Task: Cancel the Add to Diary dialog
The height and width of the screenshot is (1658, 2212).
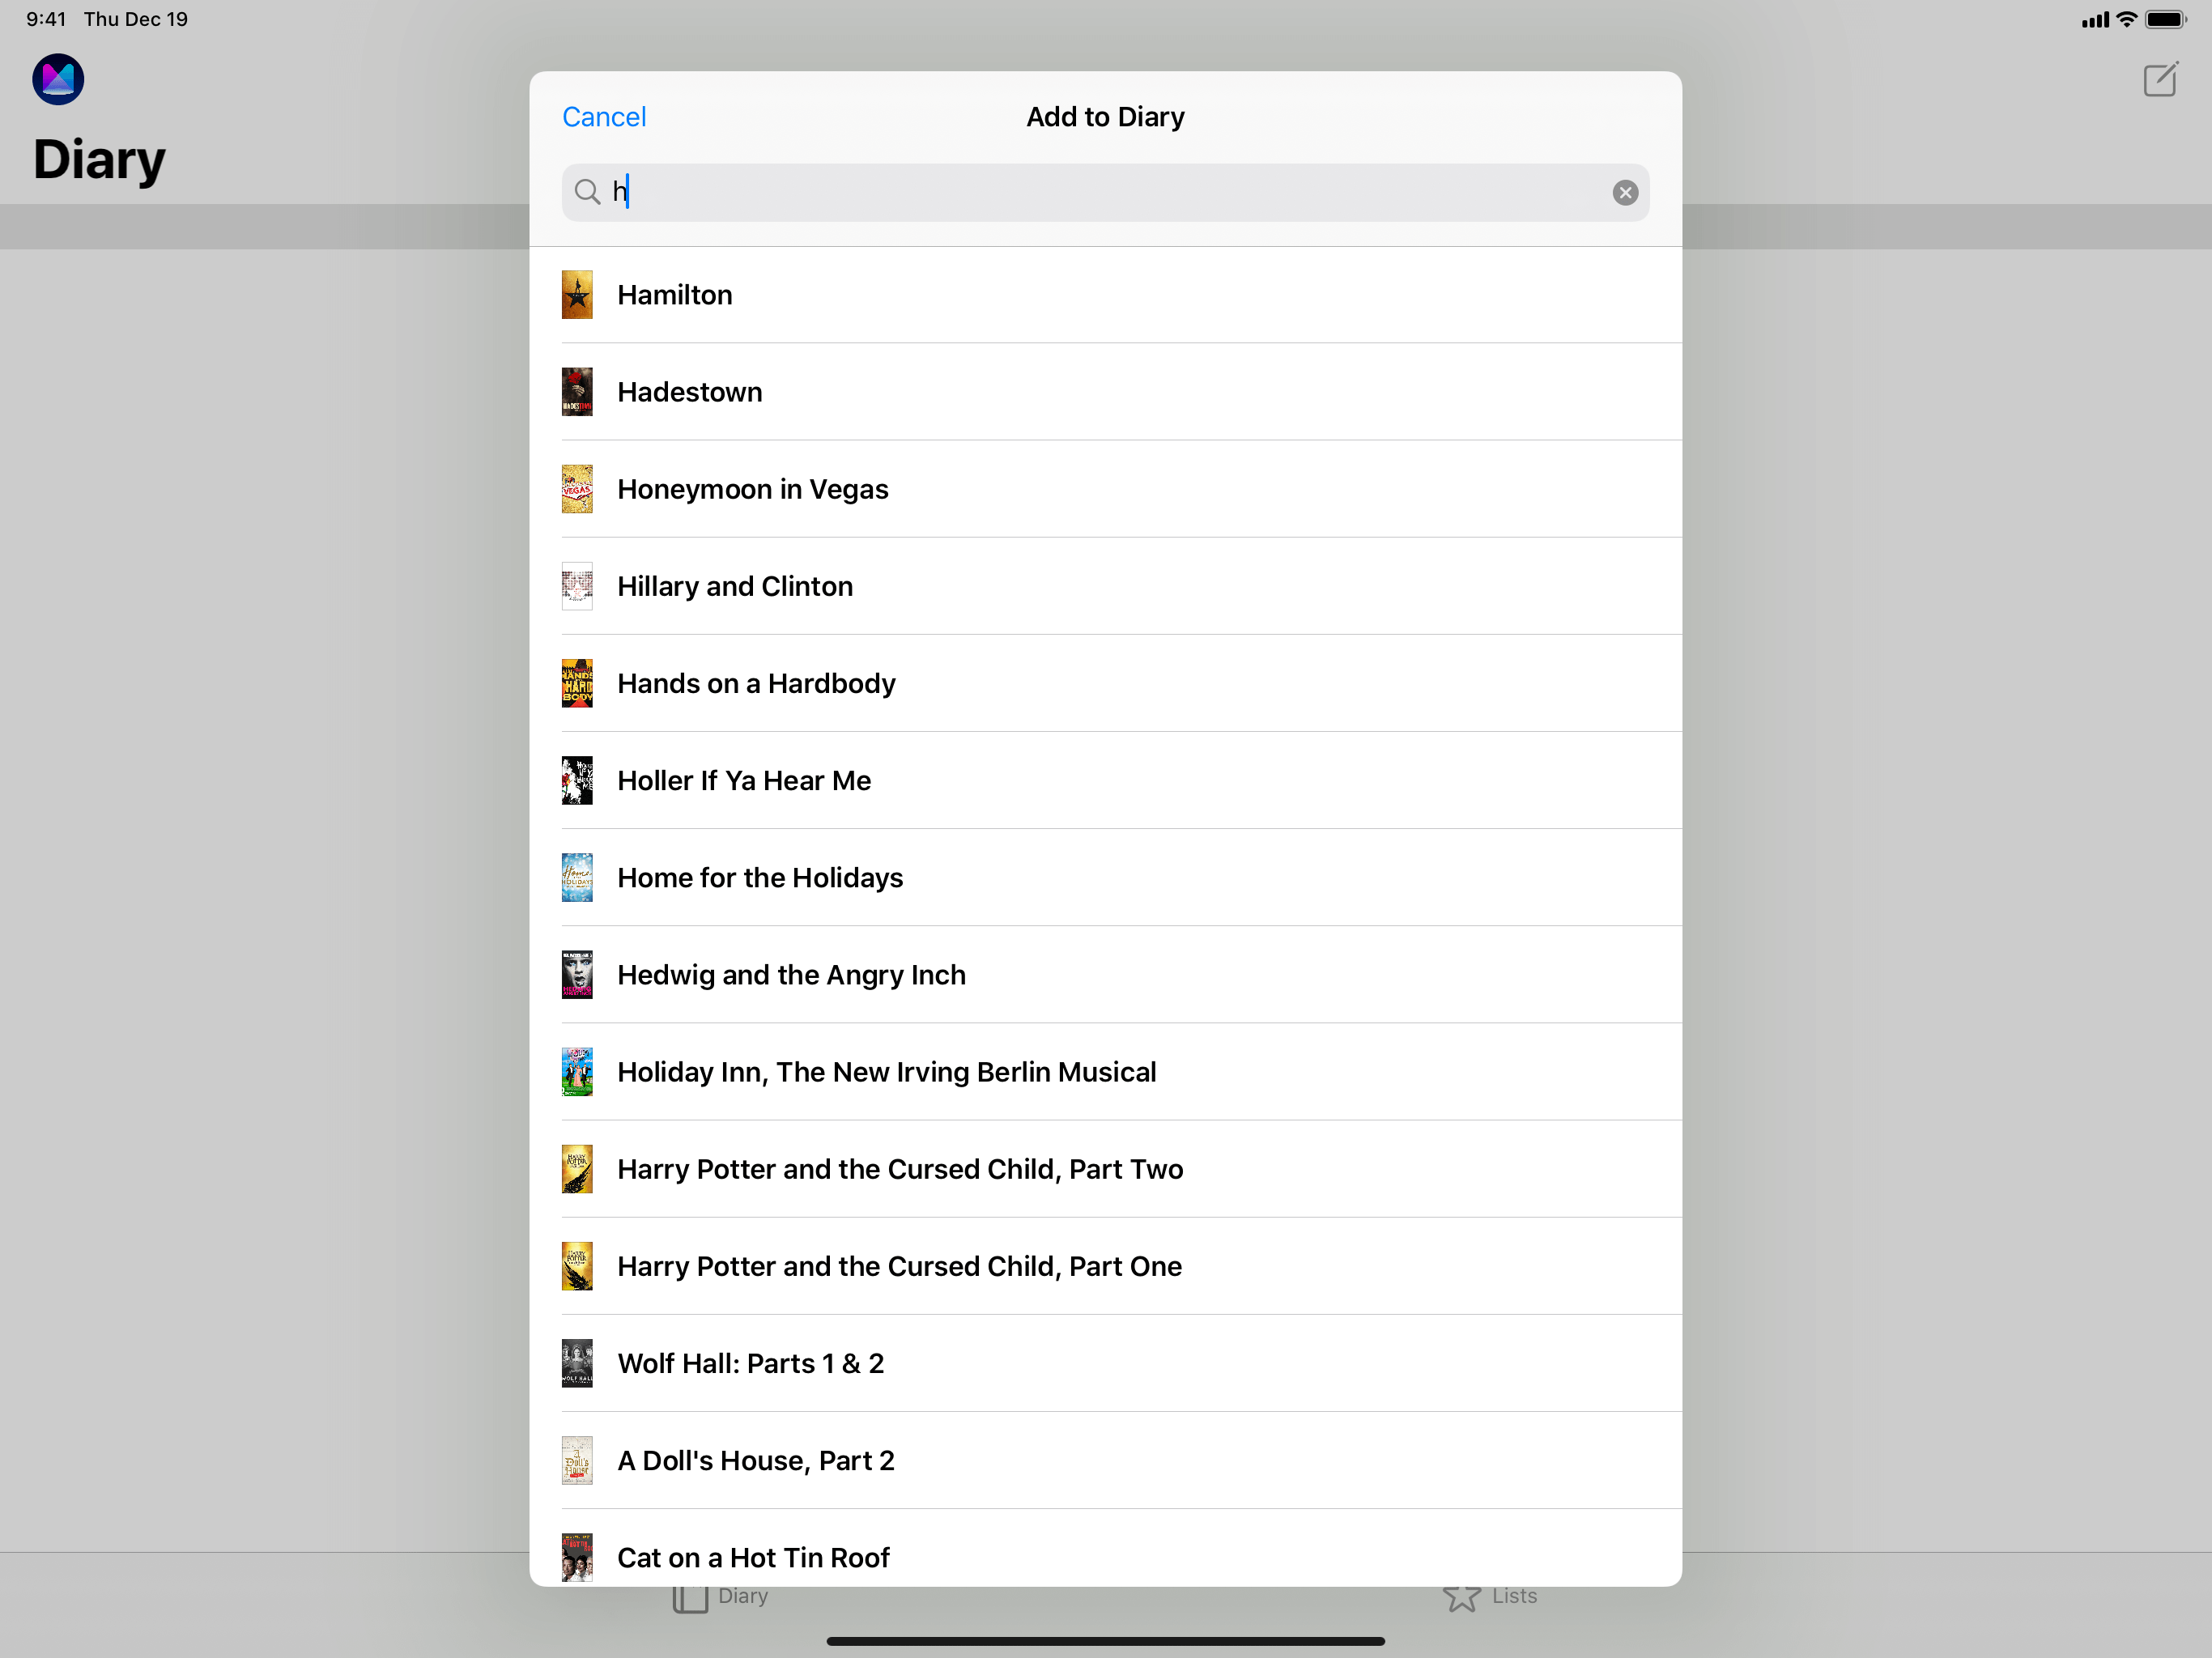Action: (x=604, y=117)
